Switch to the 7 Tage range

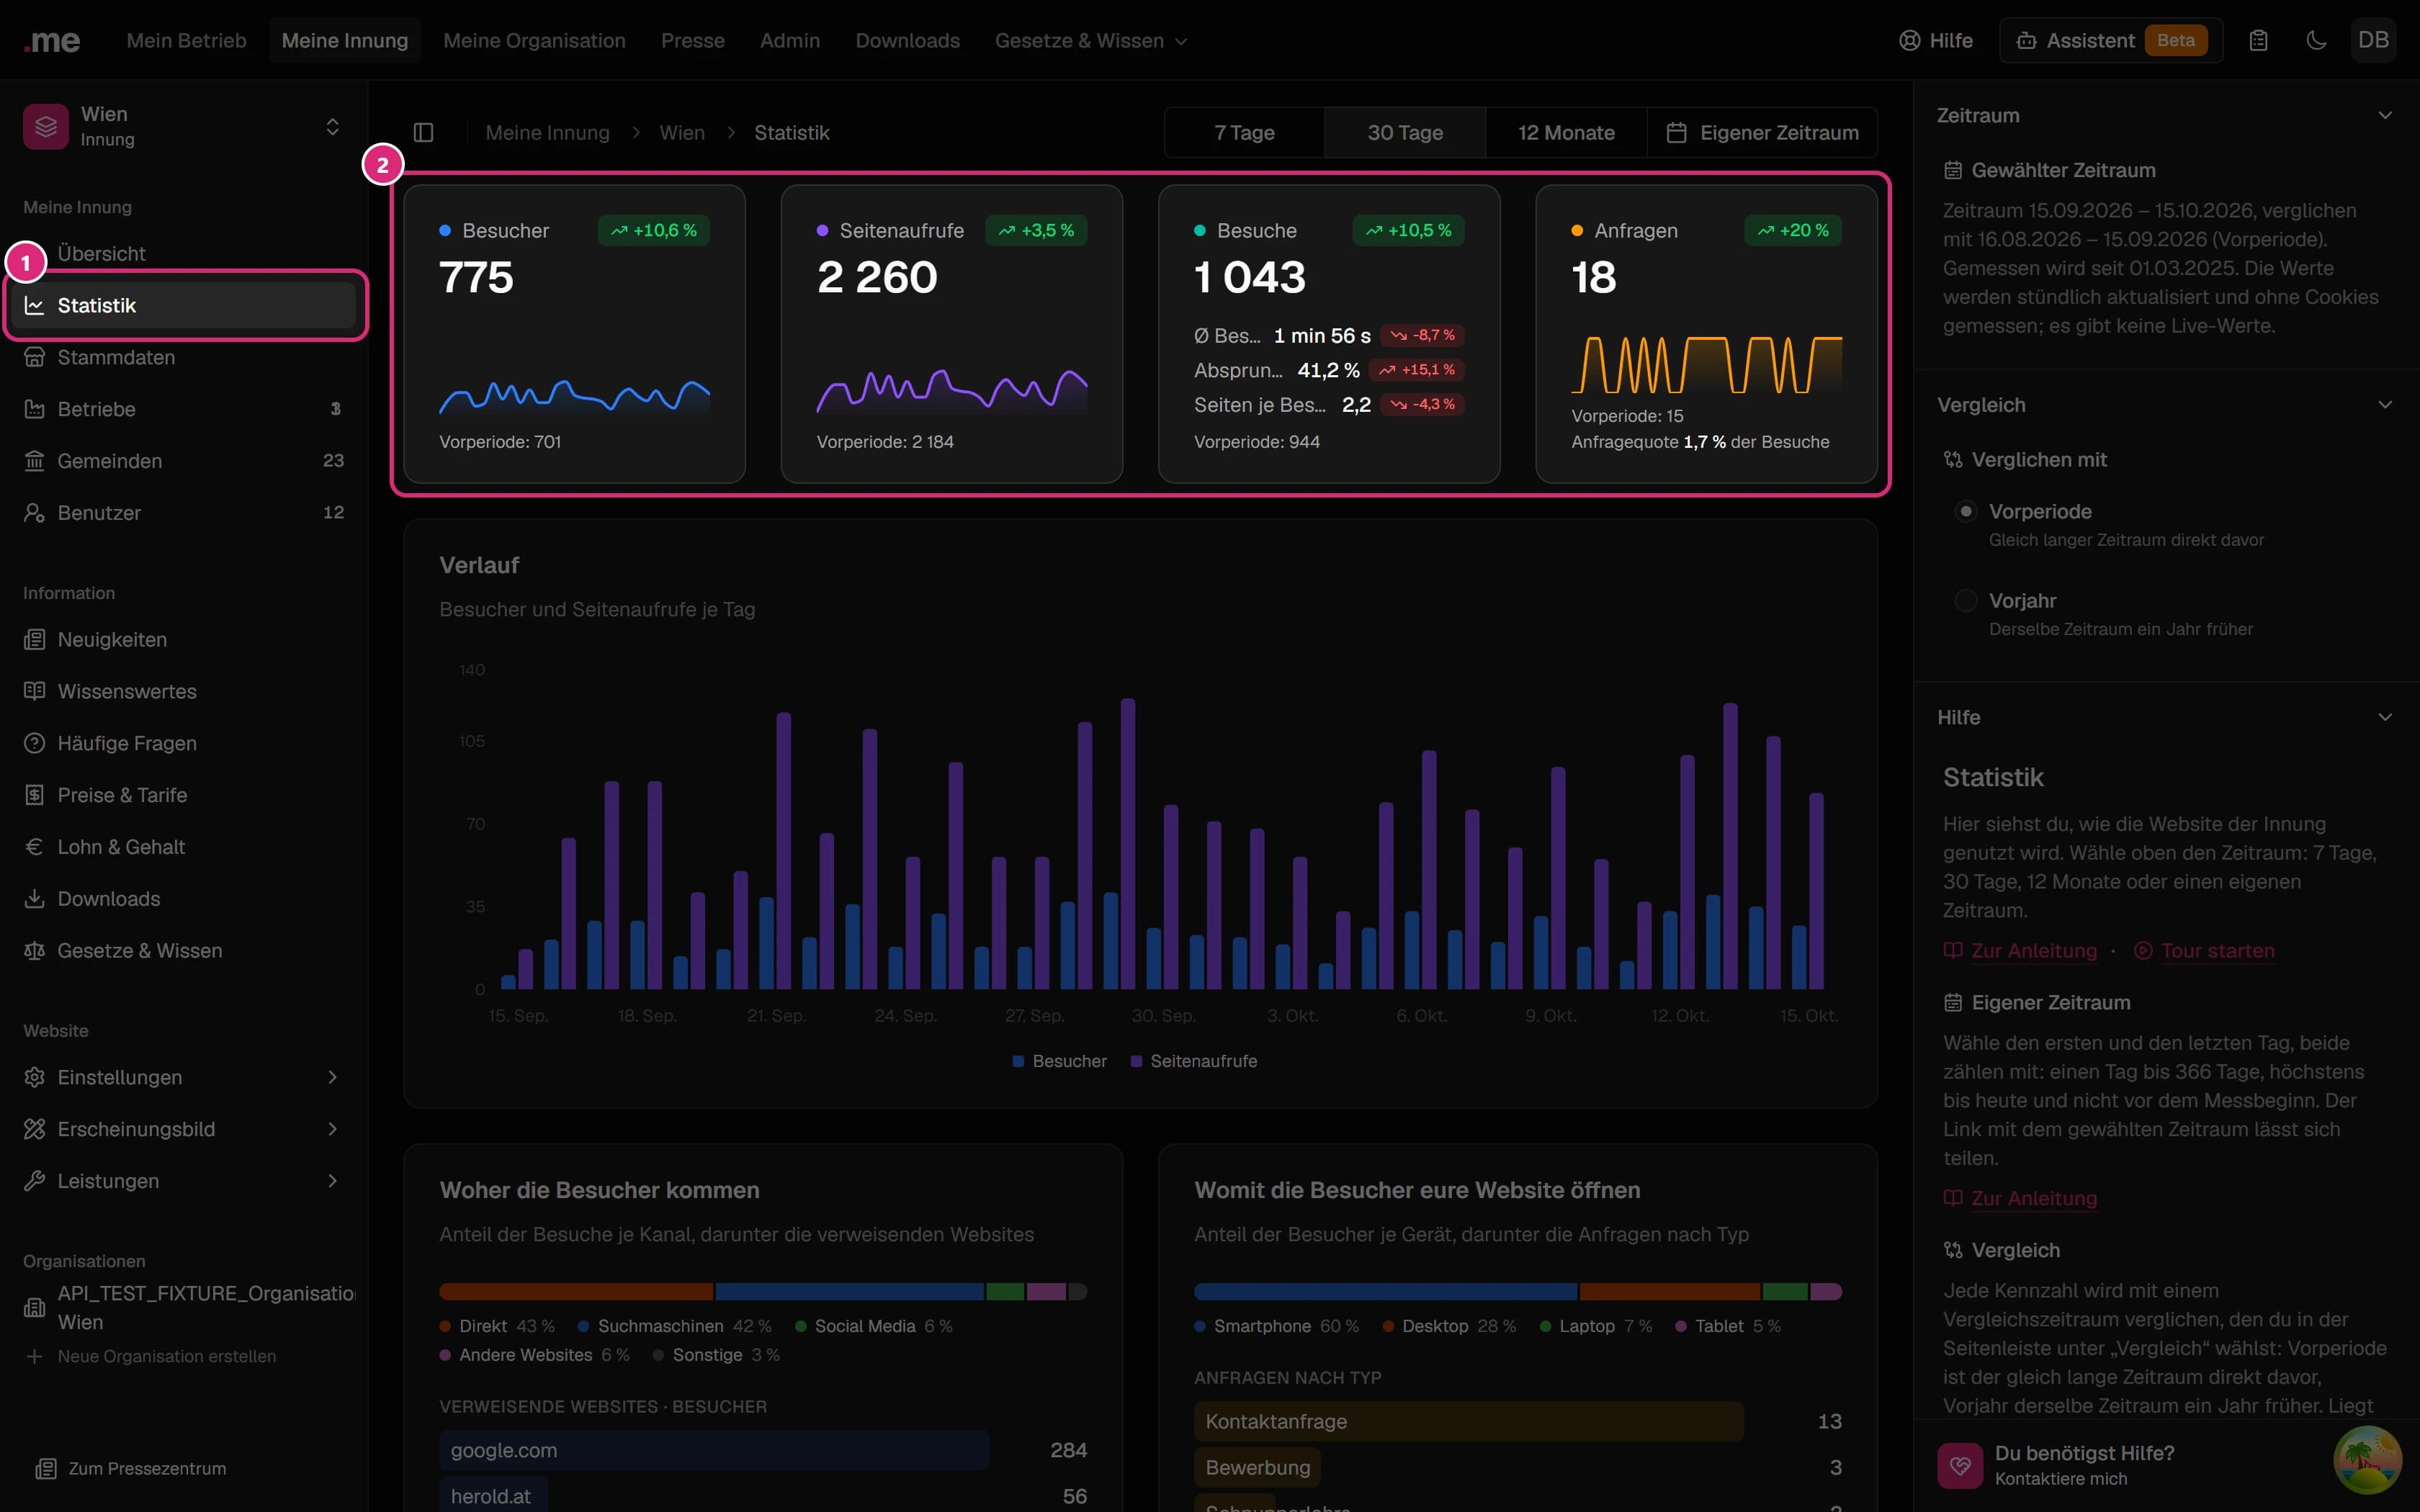pyautogui.click(x=1244, y=133)
